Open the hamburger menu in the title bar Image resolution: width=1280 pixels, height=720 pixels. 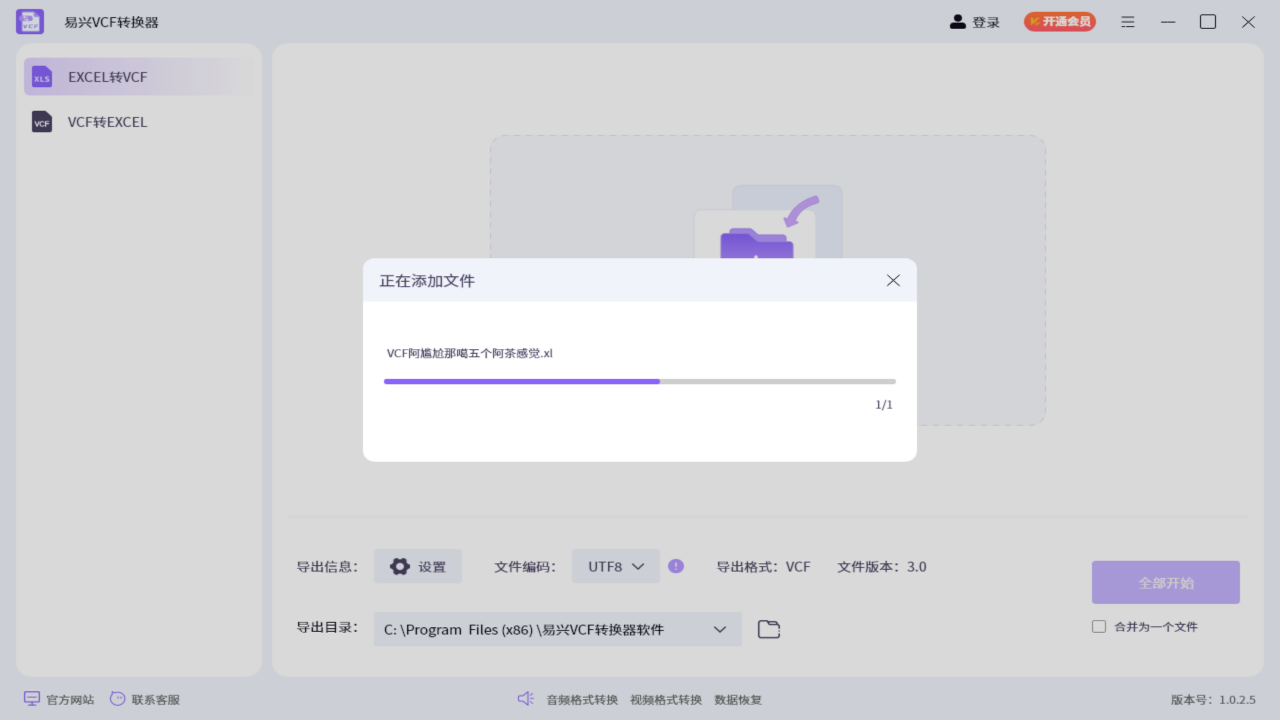1127,21
